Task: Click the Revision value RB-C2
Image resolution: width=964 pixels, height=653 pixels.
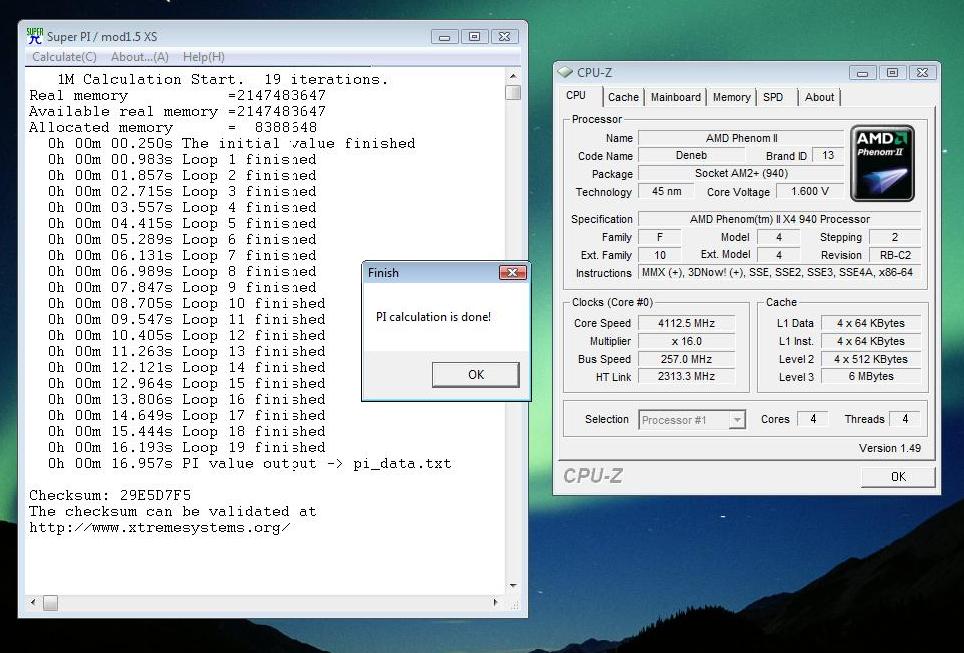Action: pyautogui.click(x=895, y=255)
